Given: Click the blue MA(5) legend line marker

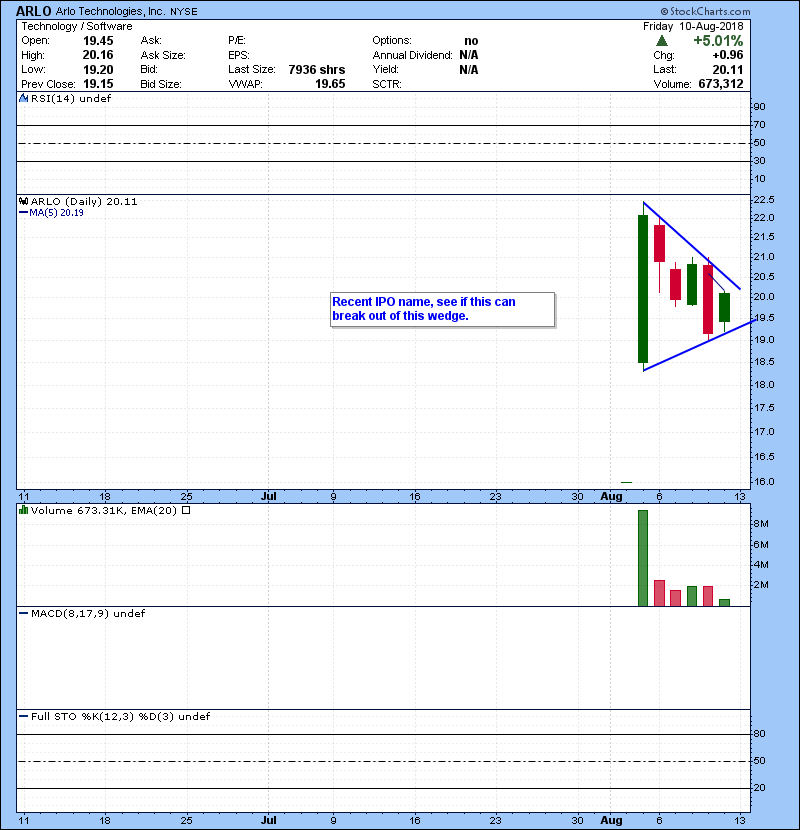Looking at the screenshot, I should coord(23,213).
